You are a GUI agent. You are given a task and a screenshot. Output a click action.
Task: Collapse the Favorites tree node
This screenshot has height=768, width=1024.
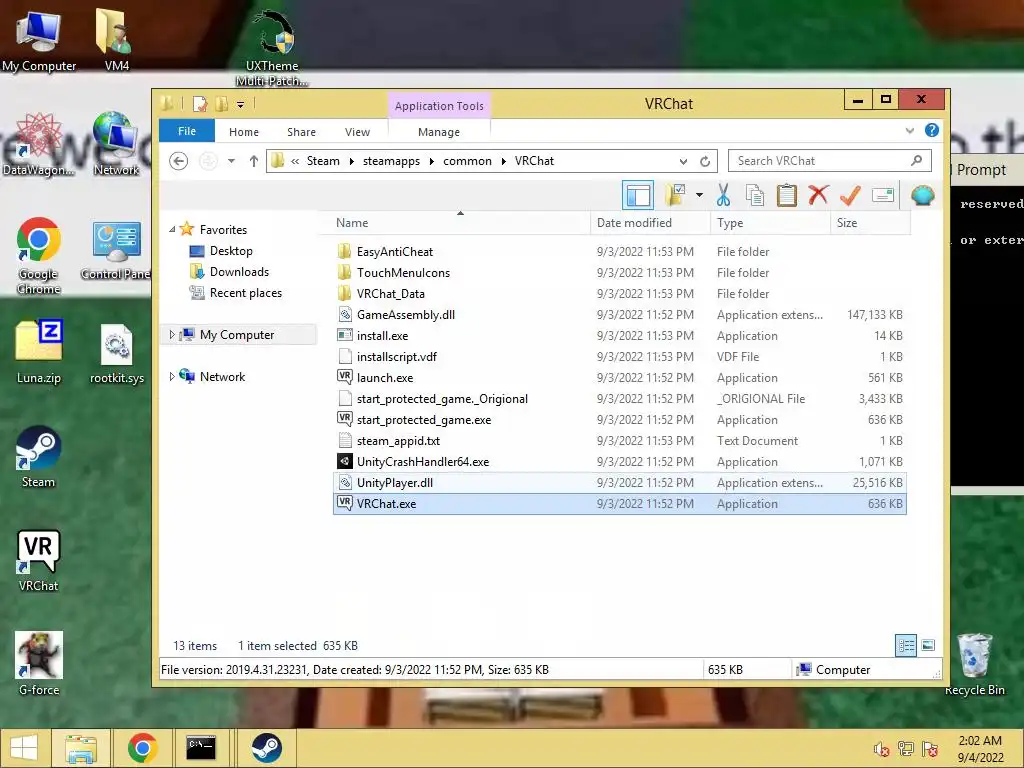coord(172,229)
